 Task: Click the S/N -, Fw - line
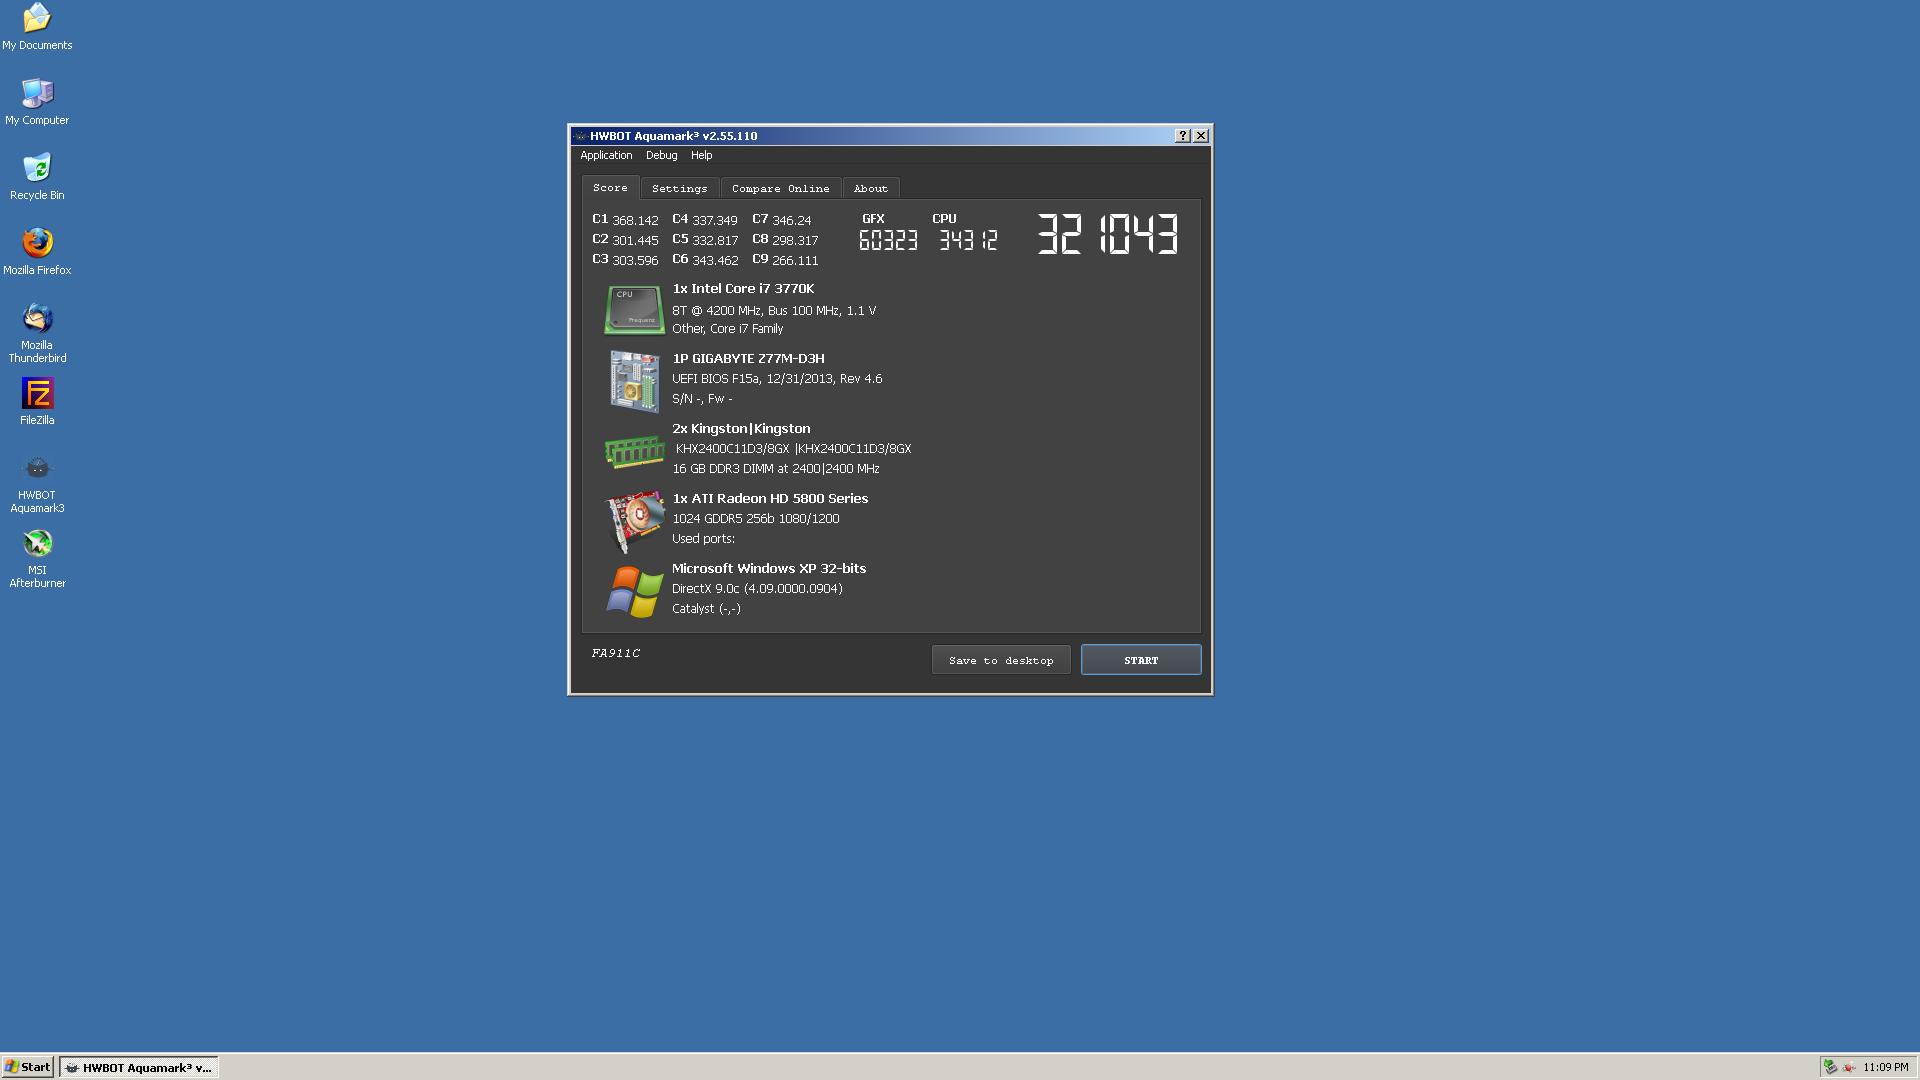[702, 398]
